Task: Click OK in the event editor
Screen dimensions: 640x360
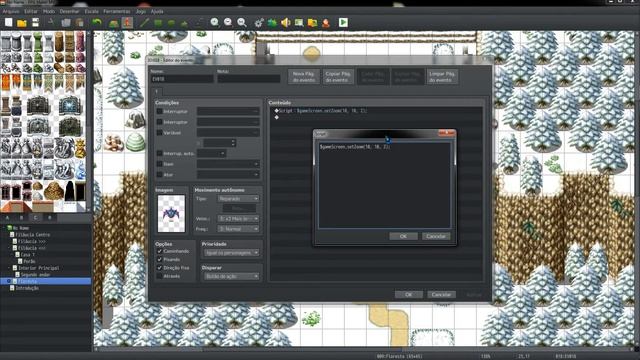Action: 409,294
